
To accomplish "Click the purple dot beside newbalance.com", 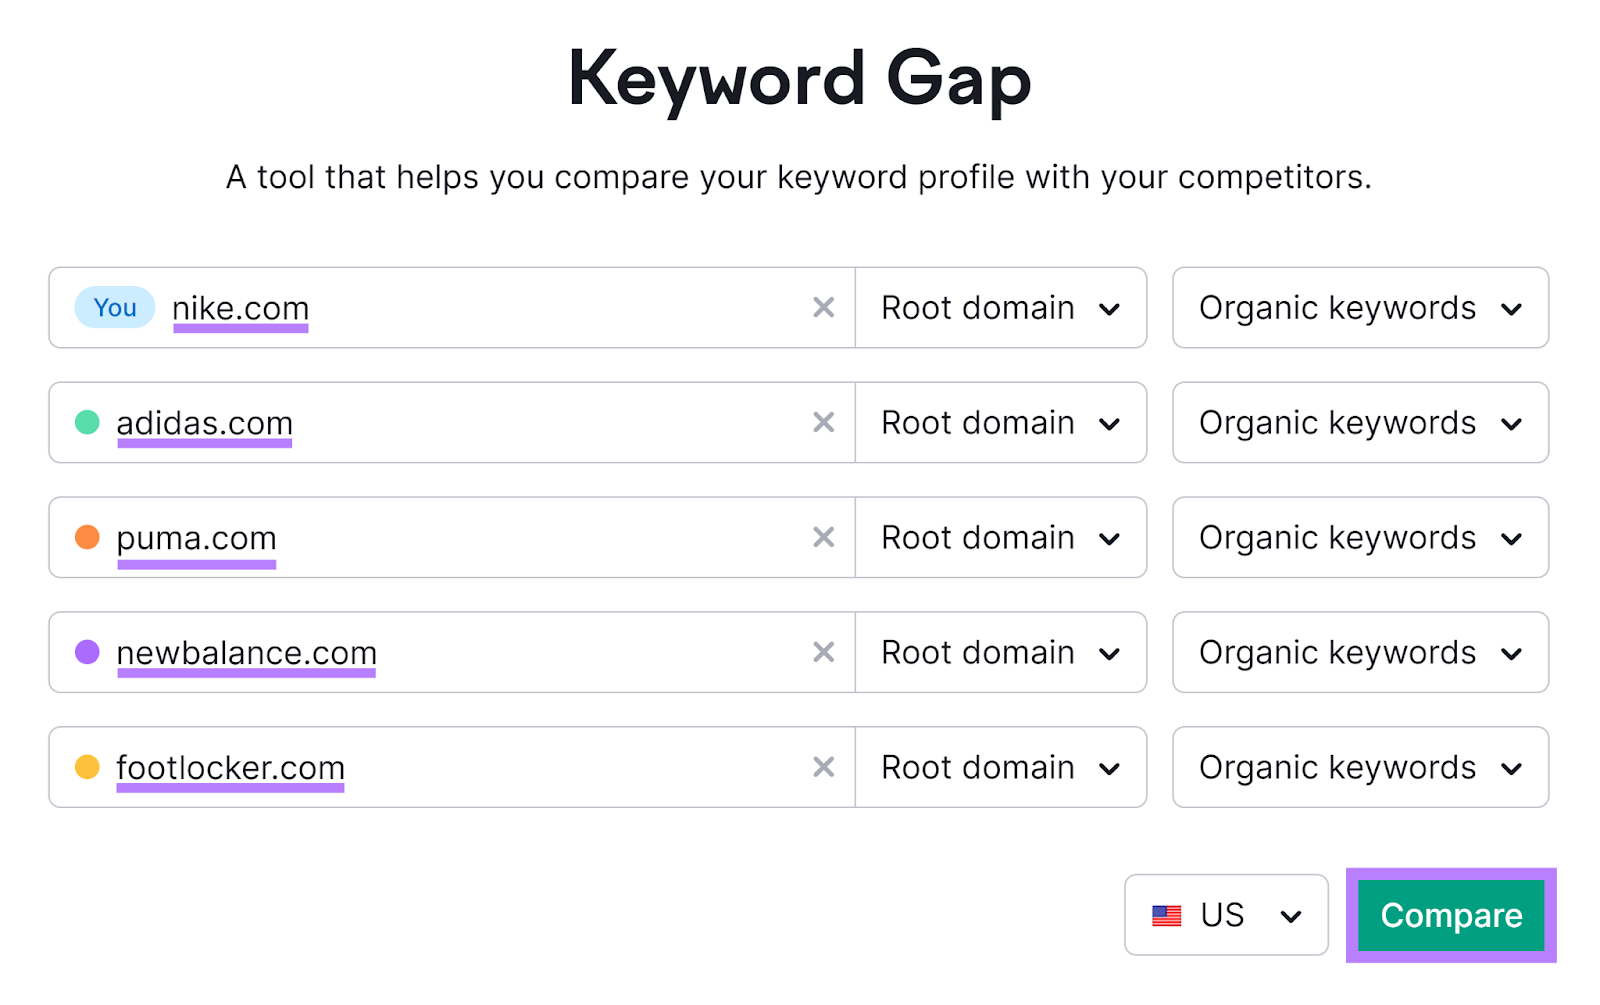I will pos(88,652).
